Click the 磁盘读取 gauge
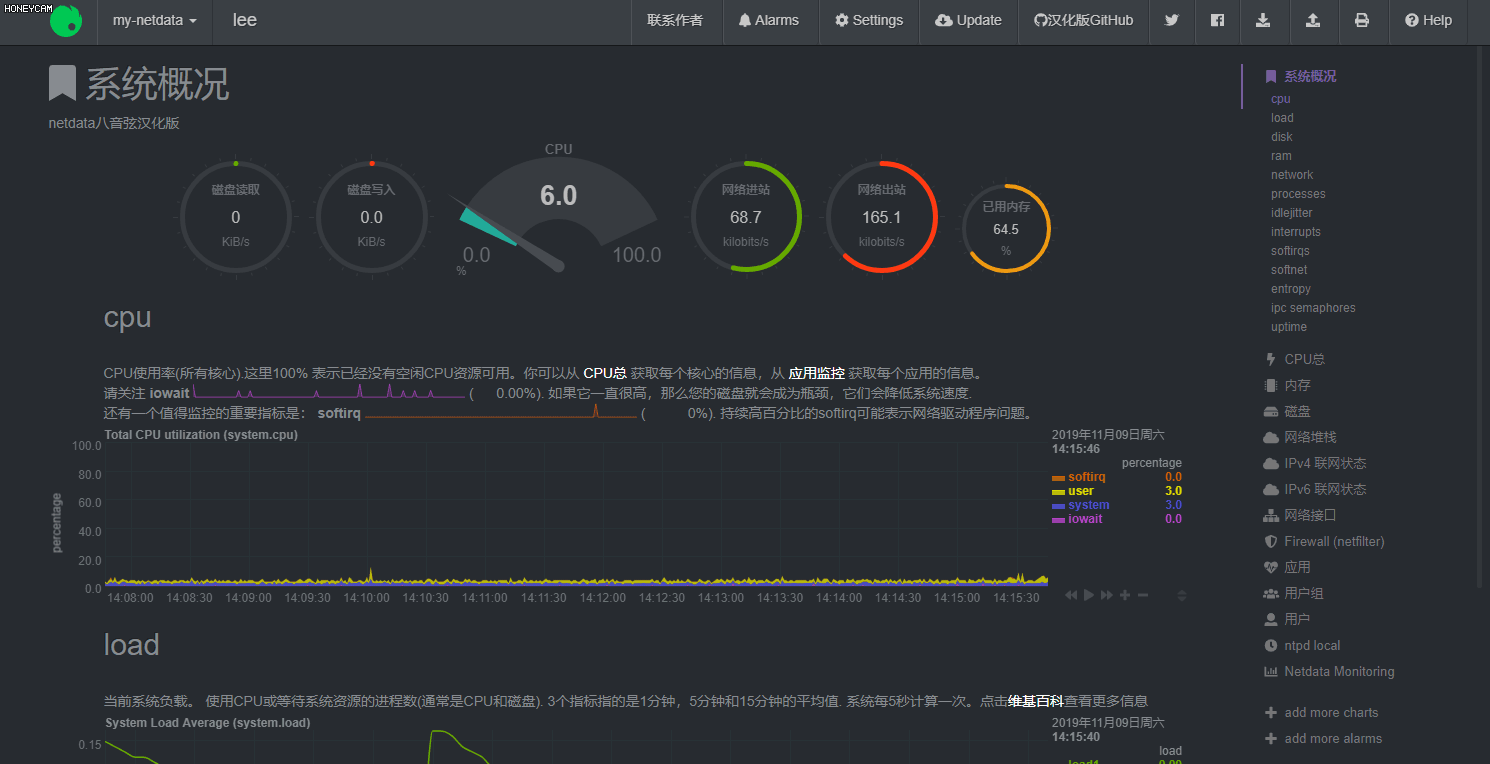1490x764 pixels. pos(236,216)
